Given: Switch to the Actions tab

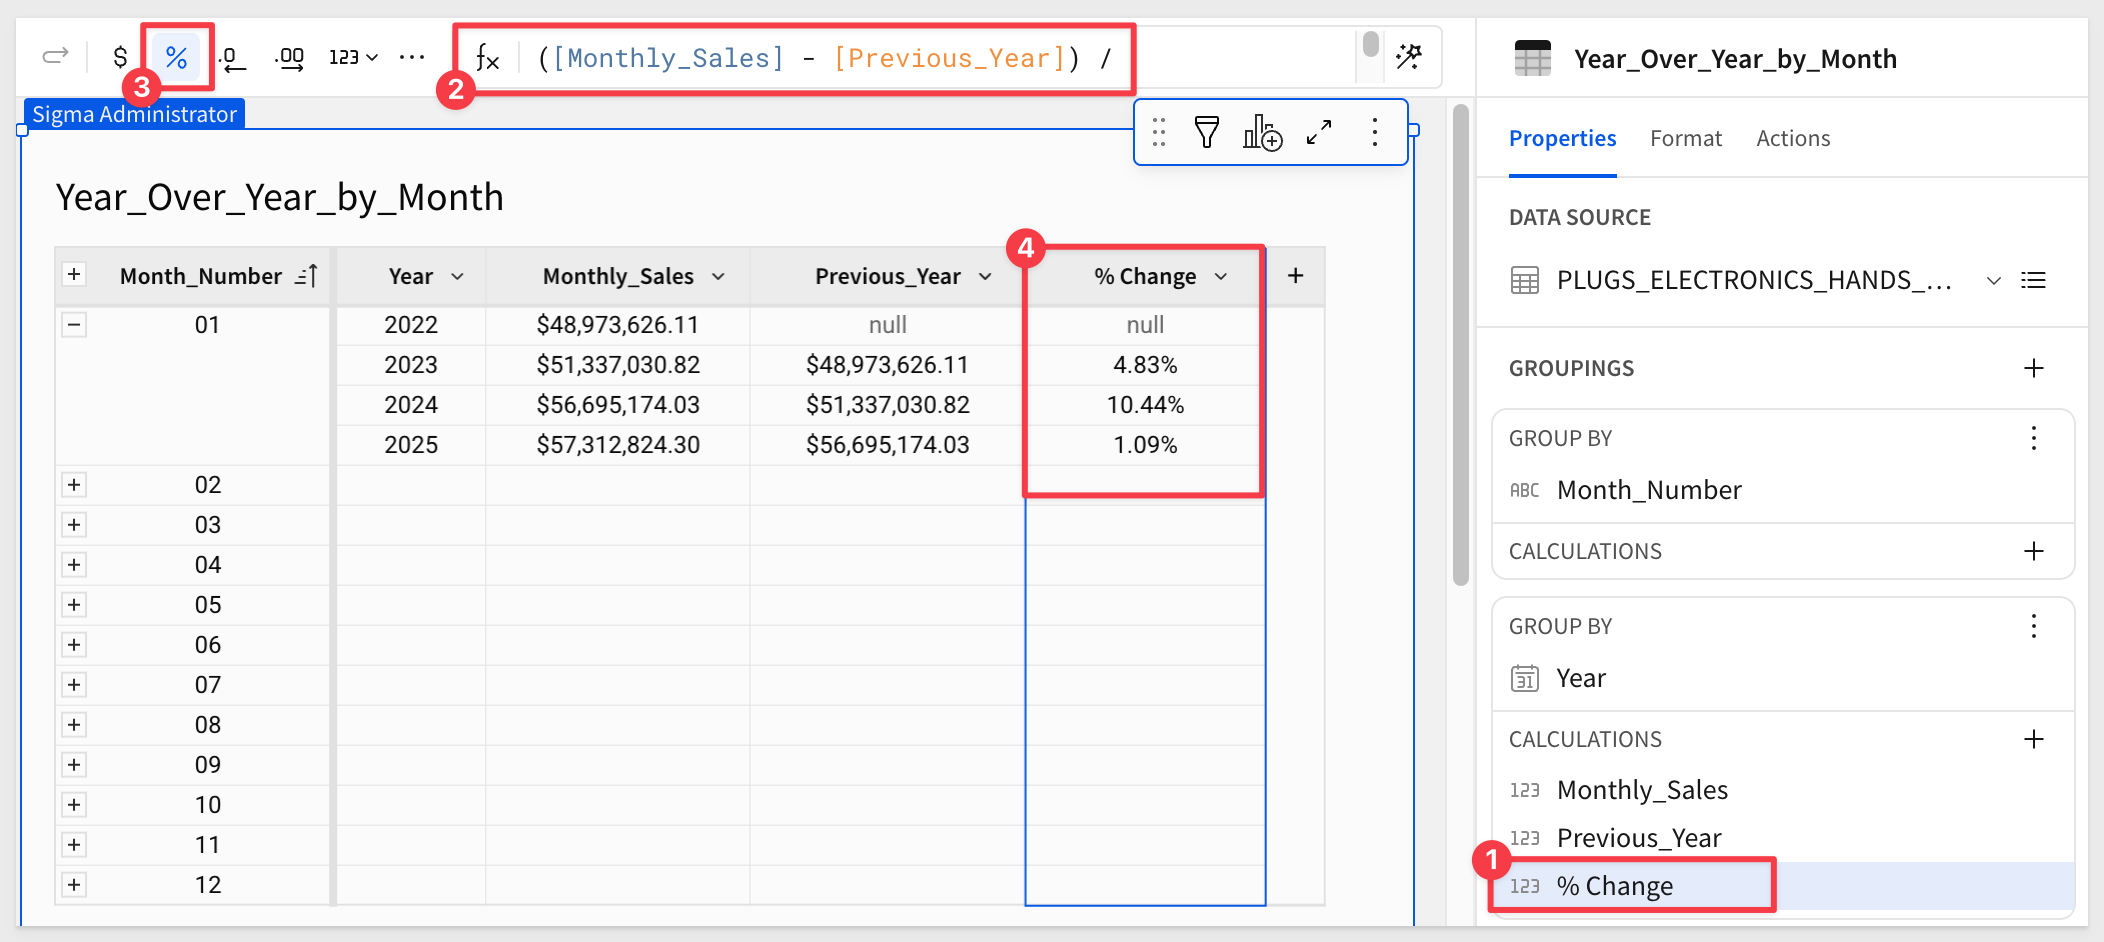Looking at the screenshot, I should pyautogui.click(x=1792, y=139).
